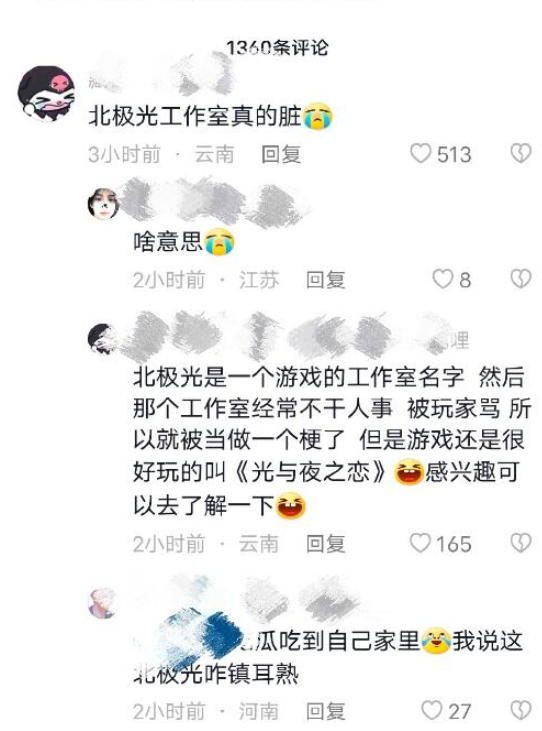Open the avatar of the long explanation replier

pyautogui.click(x=103, y=339)
